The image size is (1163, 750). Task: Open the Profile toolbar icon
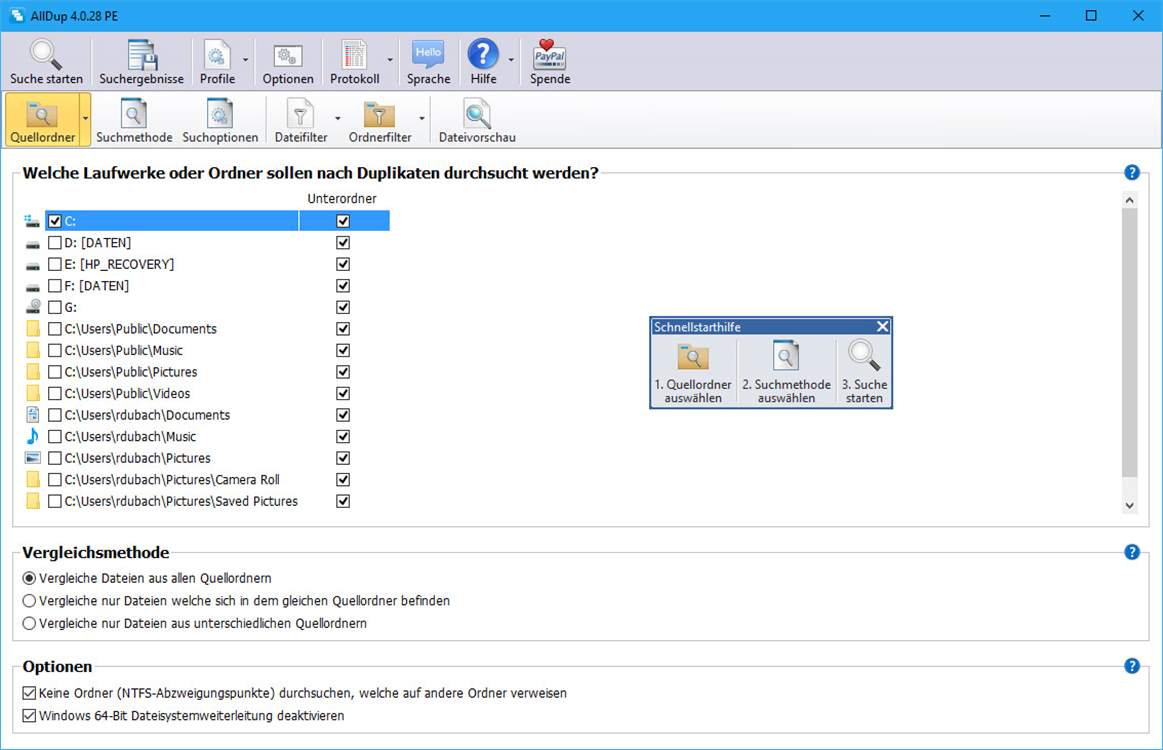217,62
